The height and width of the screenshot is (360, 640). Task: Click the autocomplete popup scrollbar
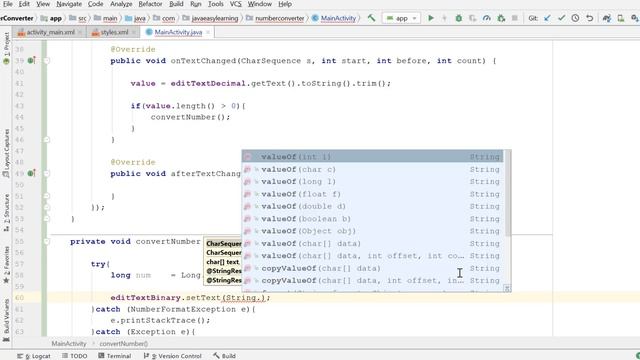tap(507, 193)
